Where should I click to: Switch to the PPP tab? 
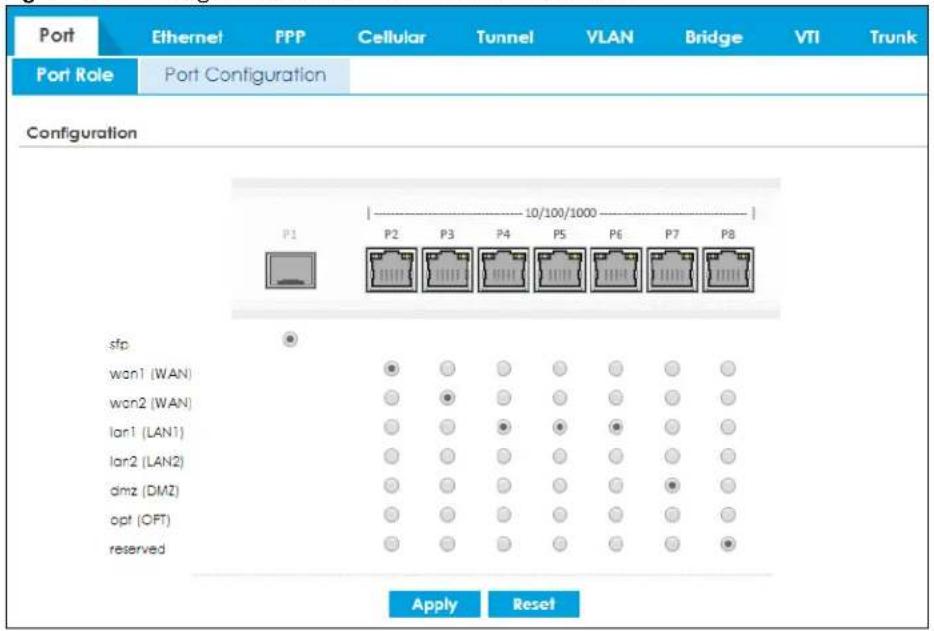290,37
